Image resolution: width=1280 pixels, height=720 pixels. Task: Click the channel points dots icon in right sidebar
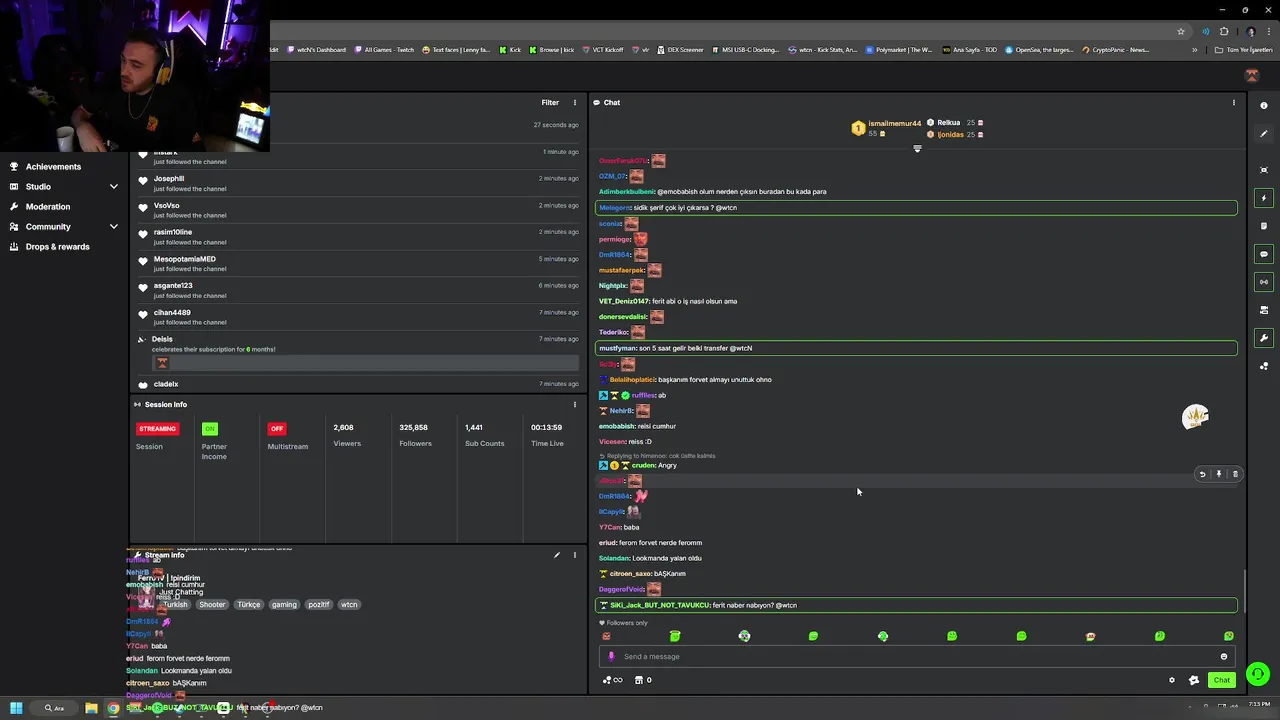(x=1264, y=366)
